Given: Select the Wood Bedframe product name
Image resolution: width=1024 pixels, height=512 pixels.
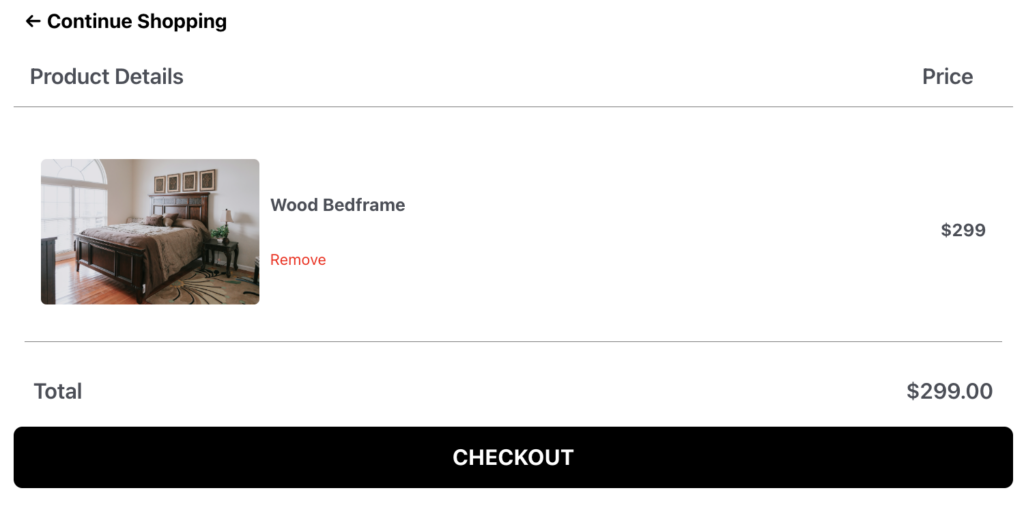Looking at the screenshot, I should (x=337, y=205).
